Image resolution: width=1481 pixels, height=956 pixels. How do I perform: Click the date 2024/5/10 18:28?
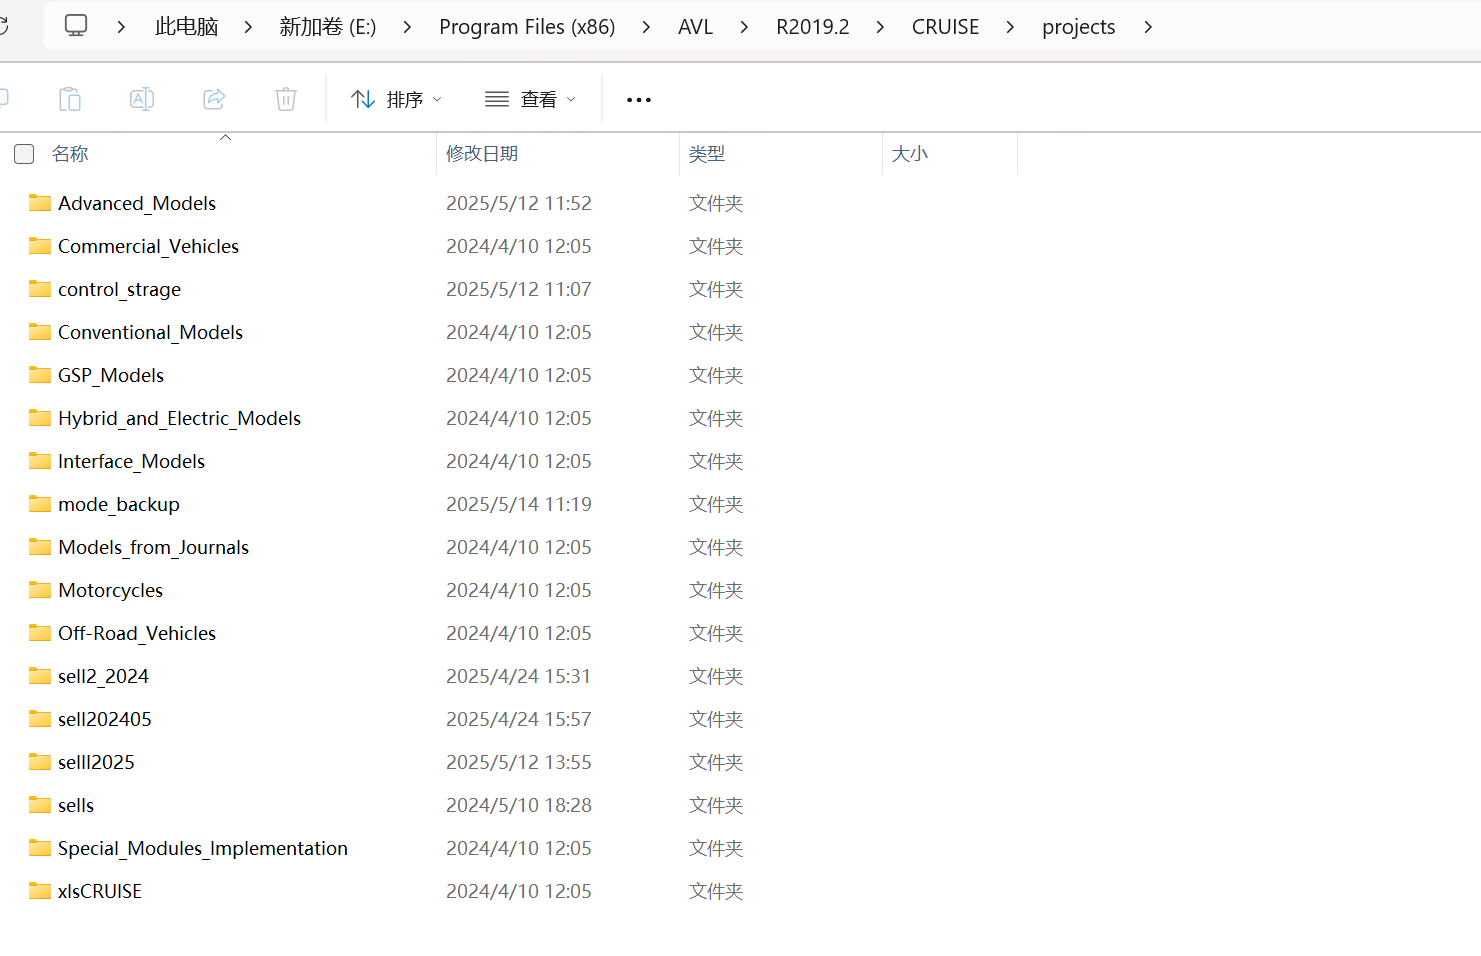[x=519, y=805]
